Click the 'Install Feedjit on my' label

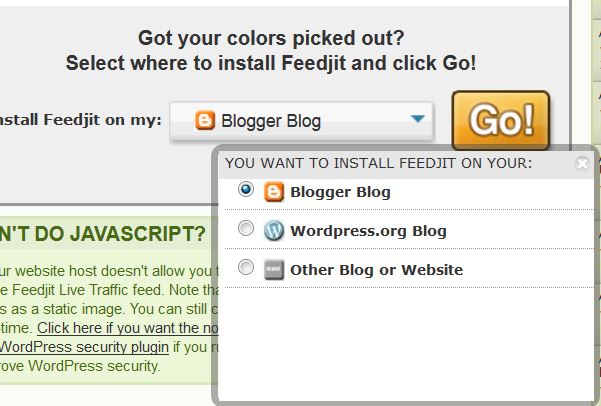pos(80,120)
